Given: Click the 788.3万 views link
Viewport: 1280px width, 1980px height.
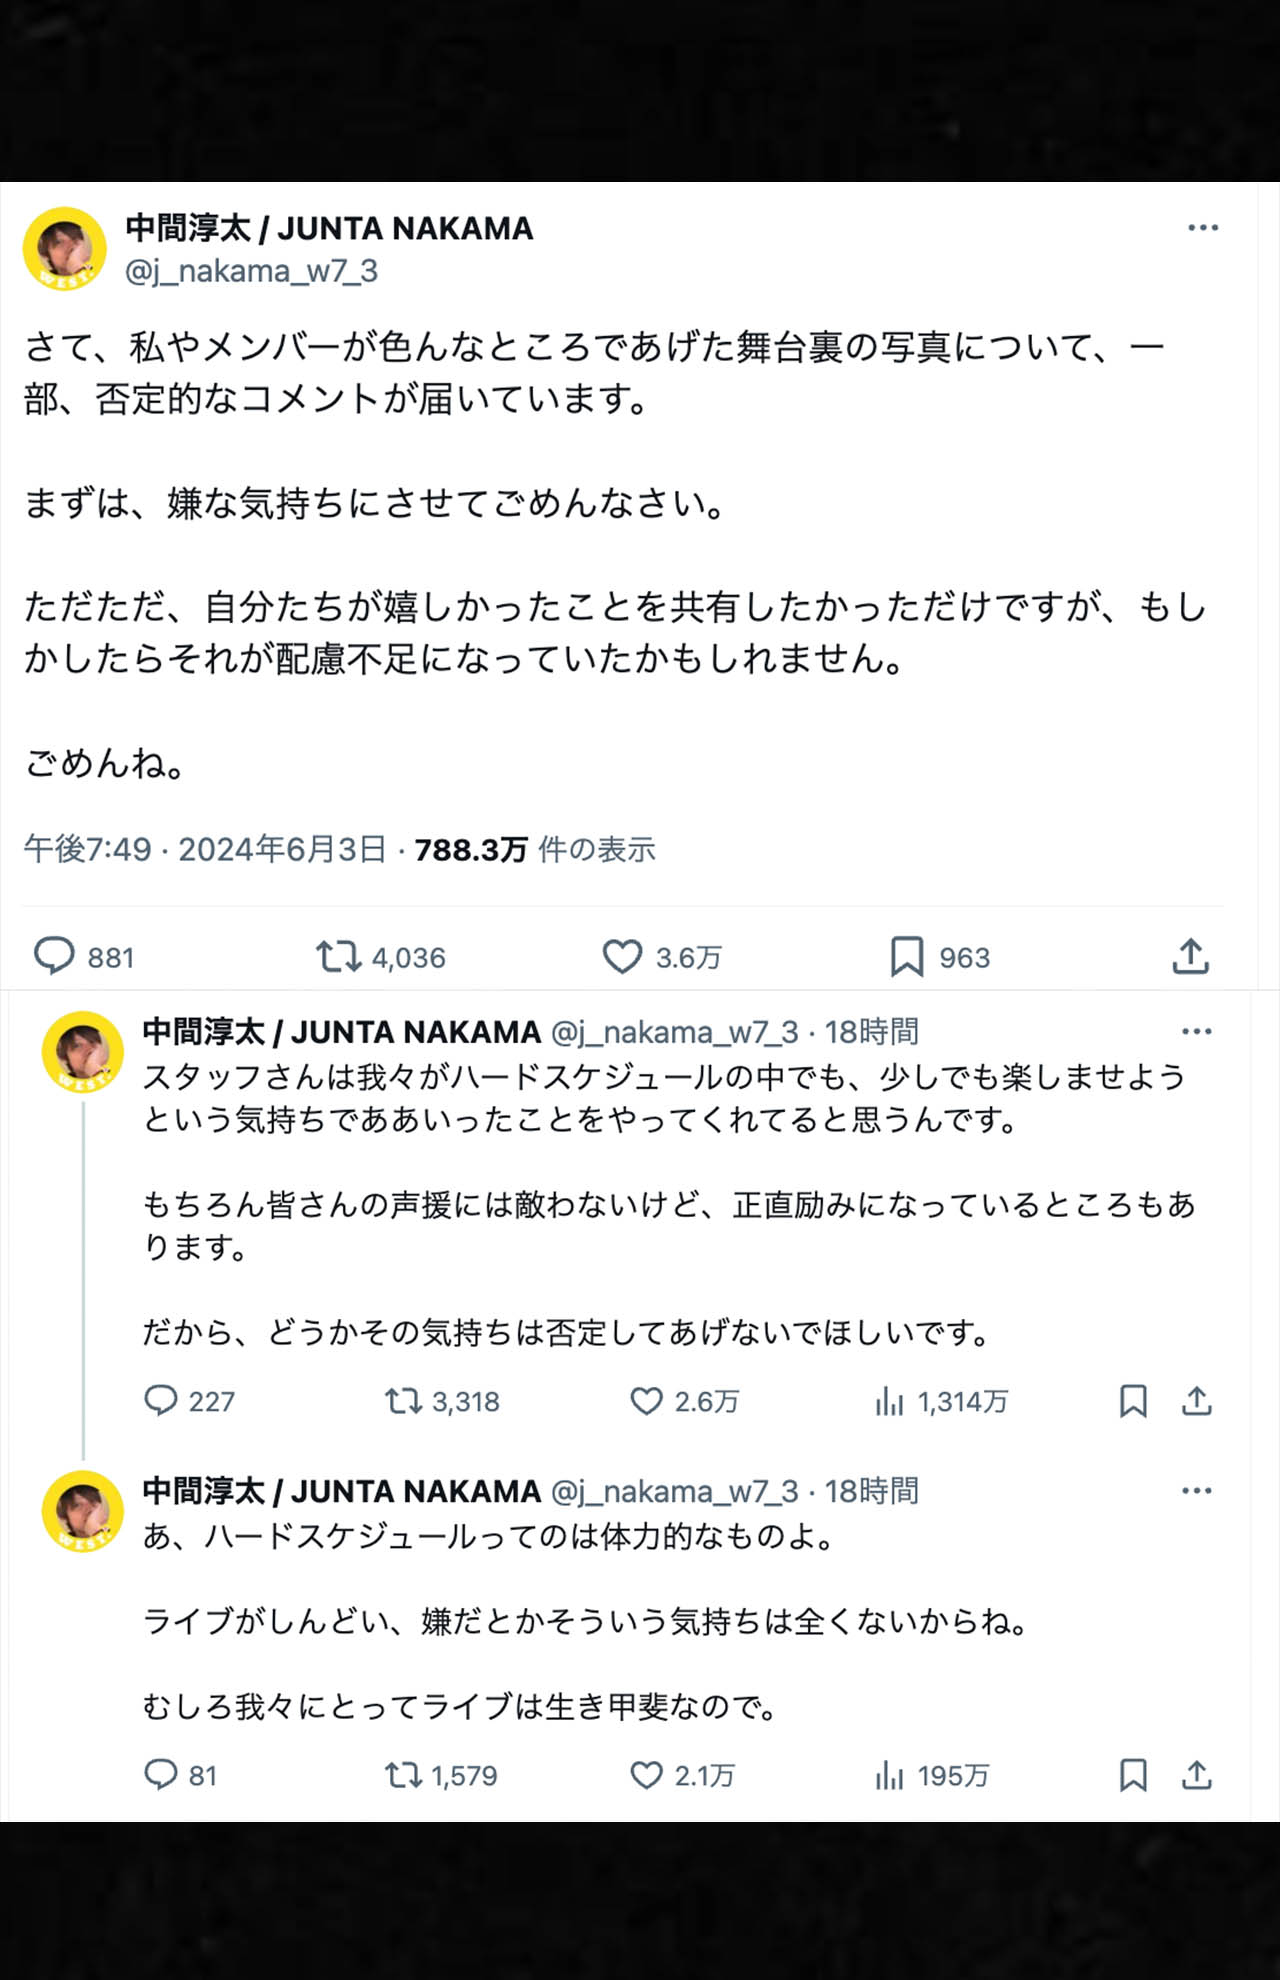Looking at the screenshot, I should pyautogui.click(x=480, y=850).
